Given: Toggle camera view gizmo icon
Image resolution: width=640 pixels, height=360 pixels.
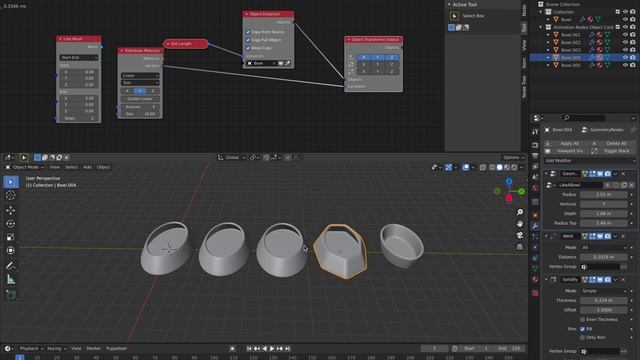Looking at the screenshot, I should point(520,236).
